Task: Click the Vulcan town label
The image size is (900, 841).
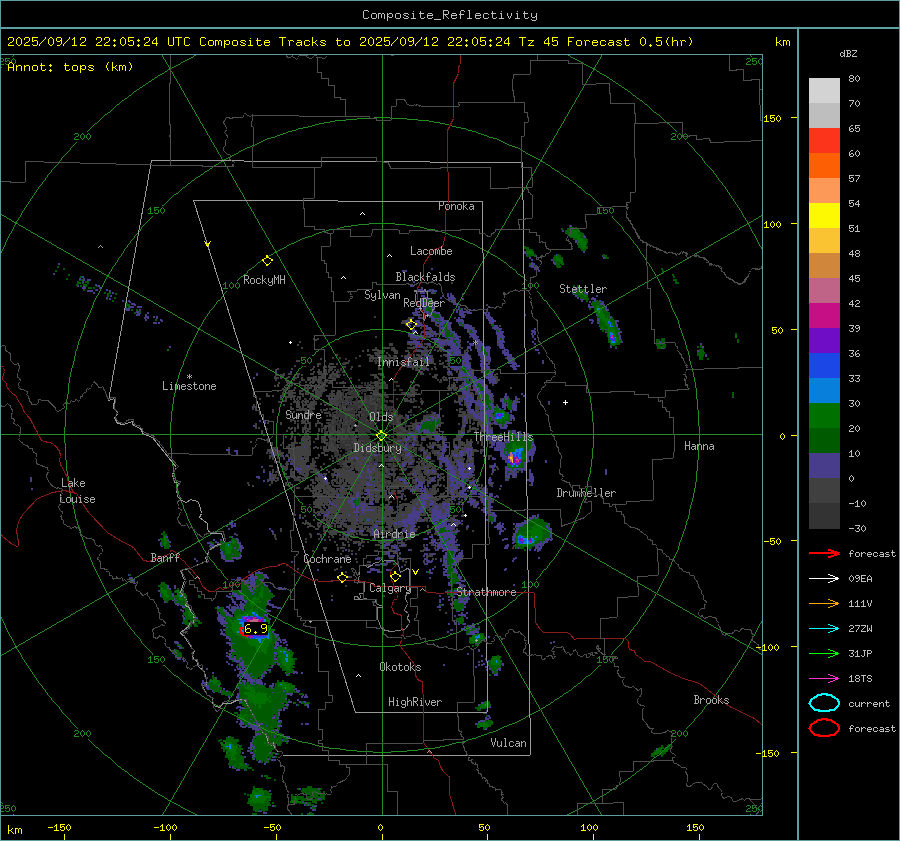Action: (x=508, y=743)
